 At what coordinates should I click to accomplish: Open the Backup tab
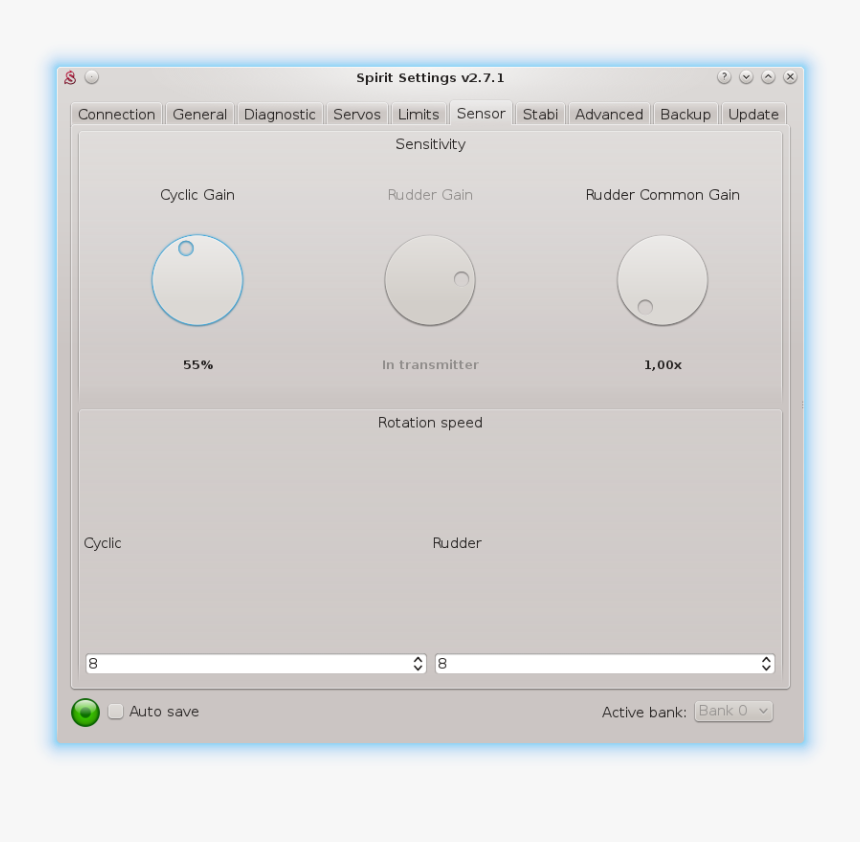click(685, 114)
